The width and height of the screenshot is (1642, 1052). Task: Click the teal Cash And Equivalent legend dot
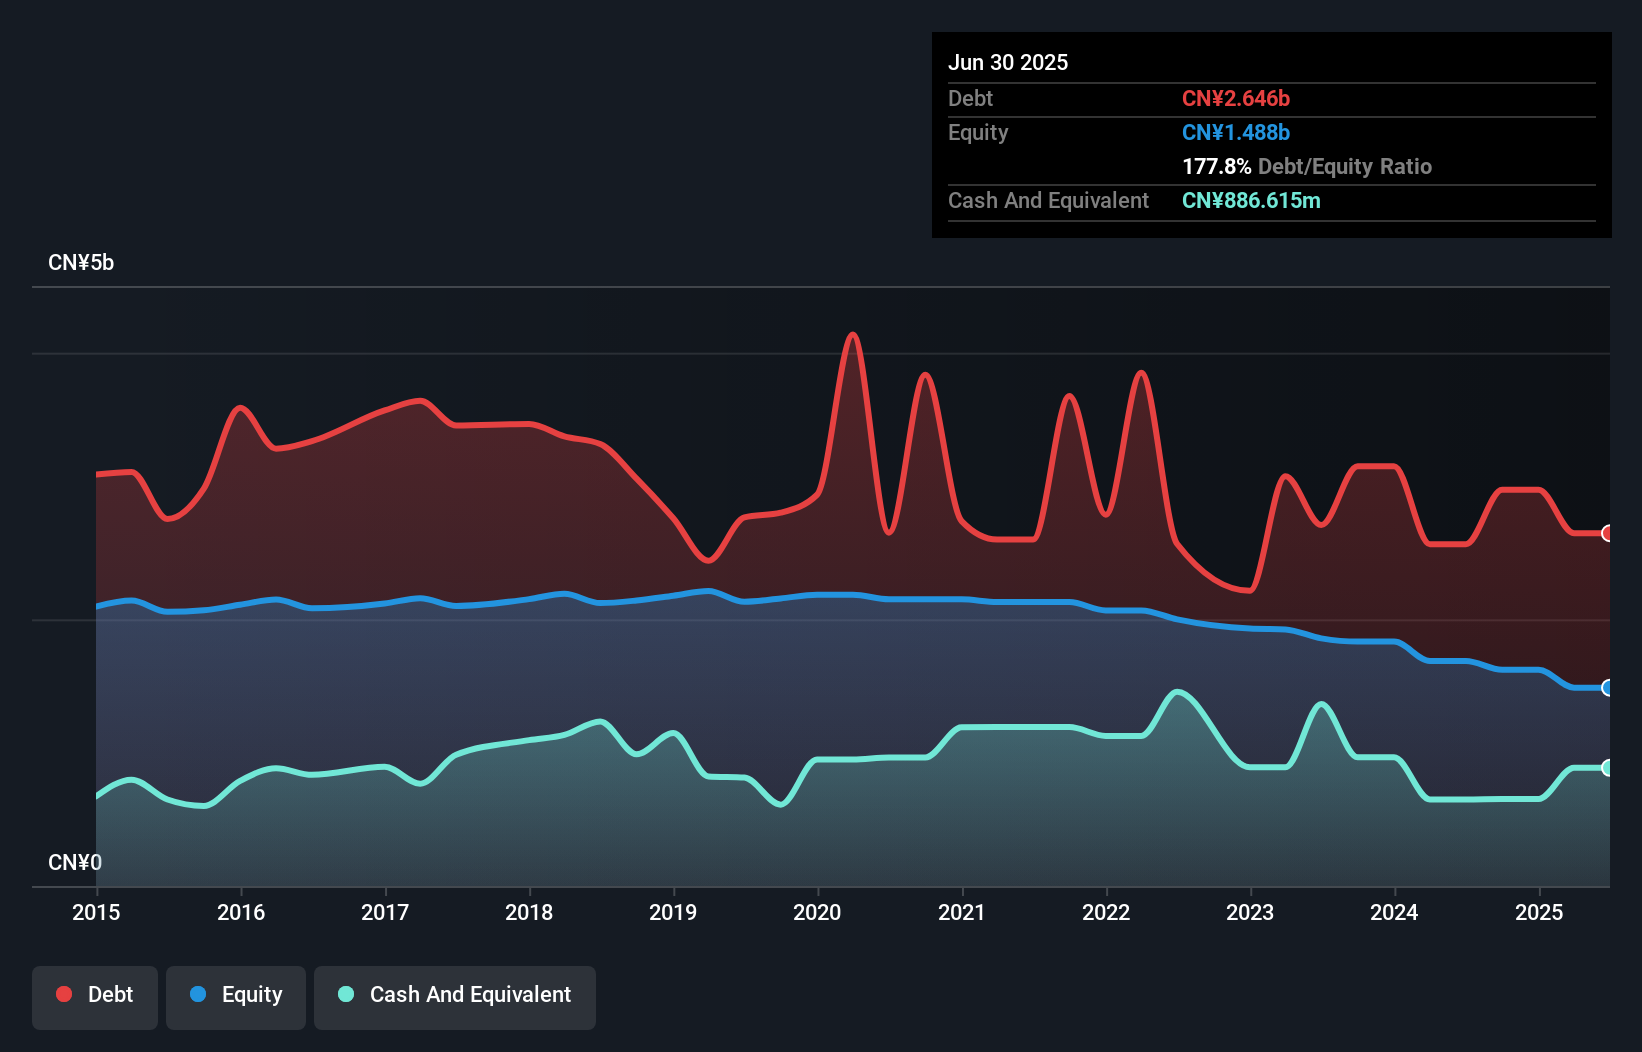tap(345, 995)
